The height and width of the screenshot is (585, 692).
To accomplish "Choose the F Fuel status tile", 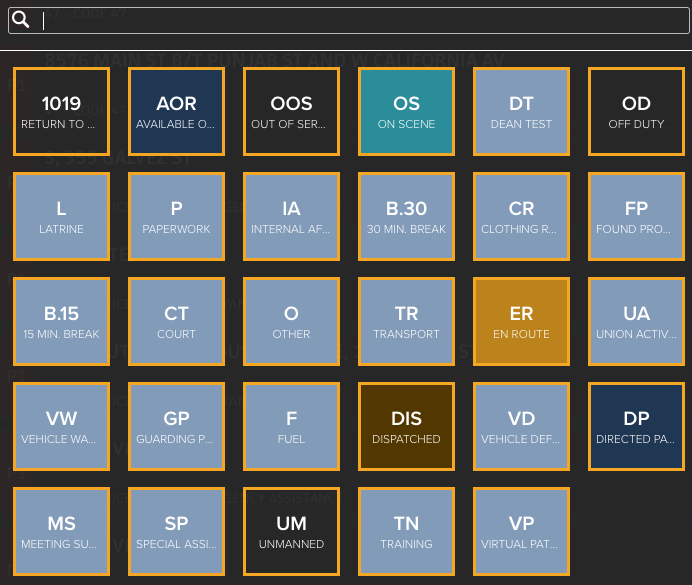I will (x=291, y=427).
